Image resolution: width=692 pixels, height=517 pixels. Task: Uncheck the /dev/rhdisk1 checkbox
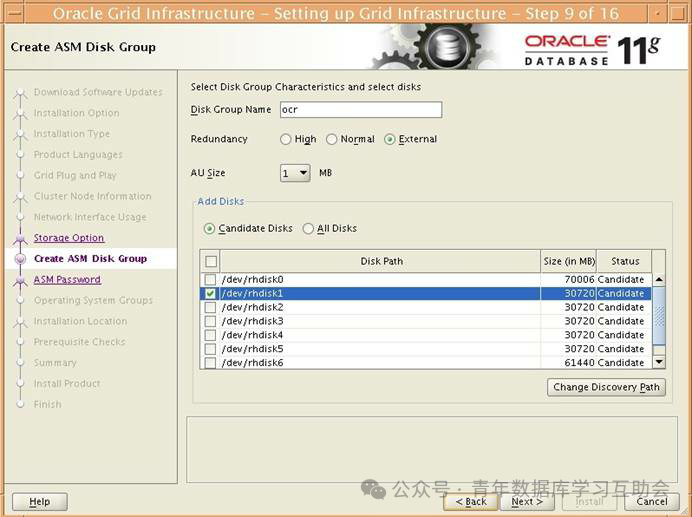click(211, 294)
